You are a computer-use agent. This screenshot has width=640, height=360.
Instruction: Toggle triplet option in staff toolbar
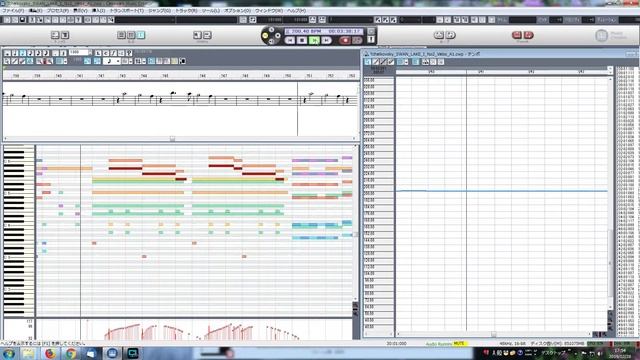[x=63, y=53]
